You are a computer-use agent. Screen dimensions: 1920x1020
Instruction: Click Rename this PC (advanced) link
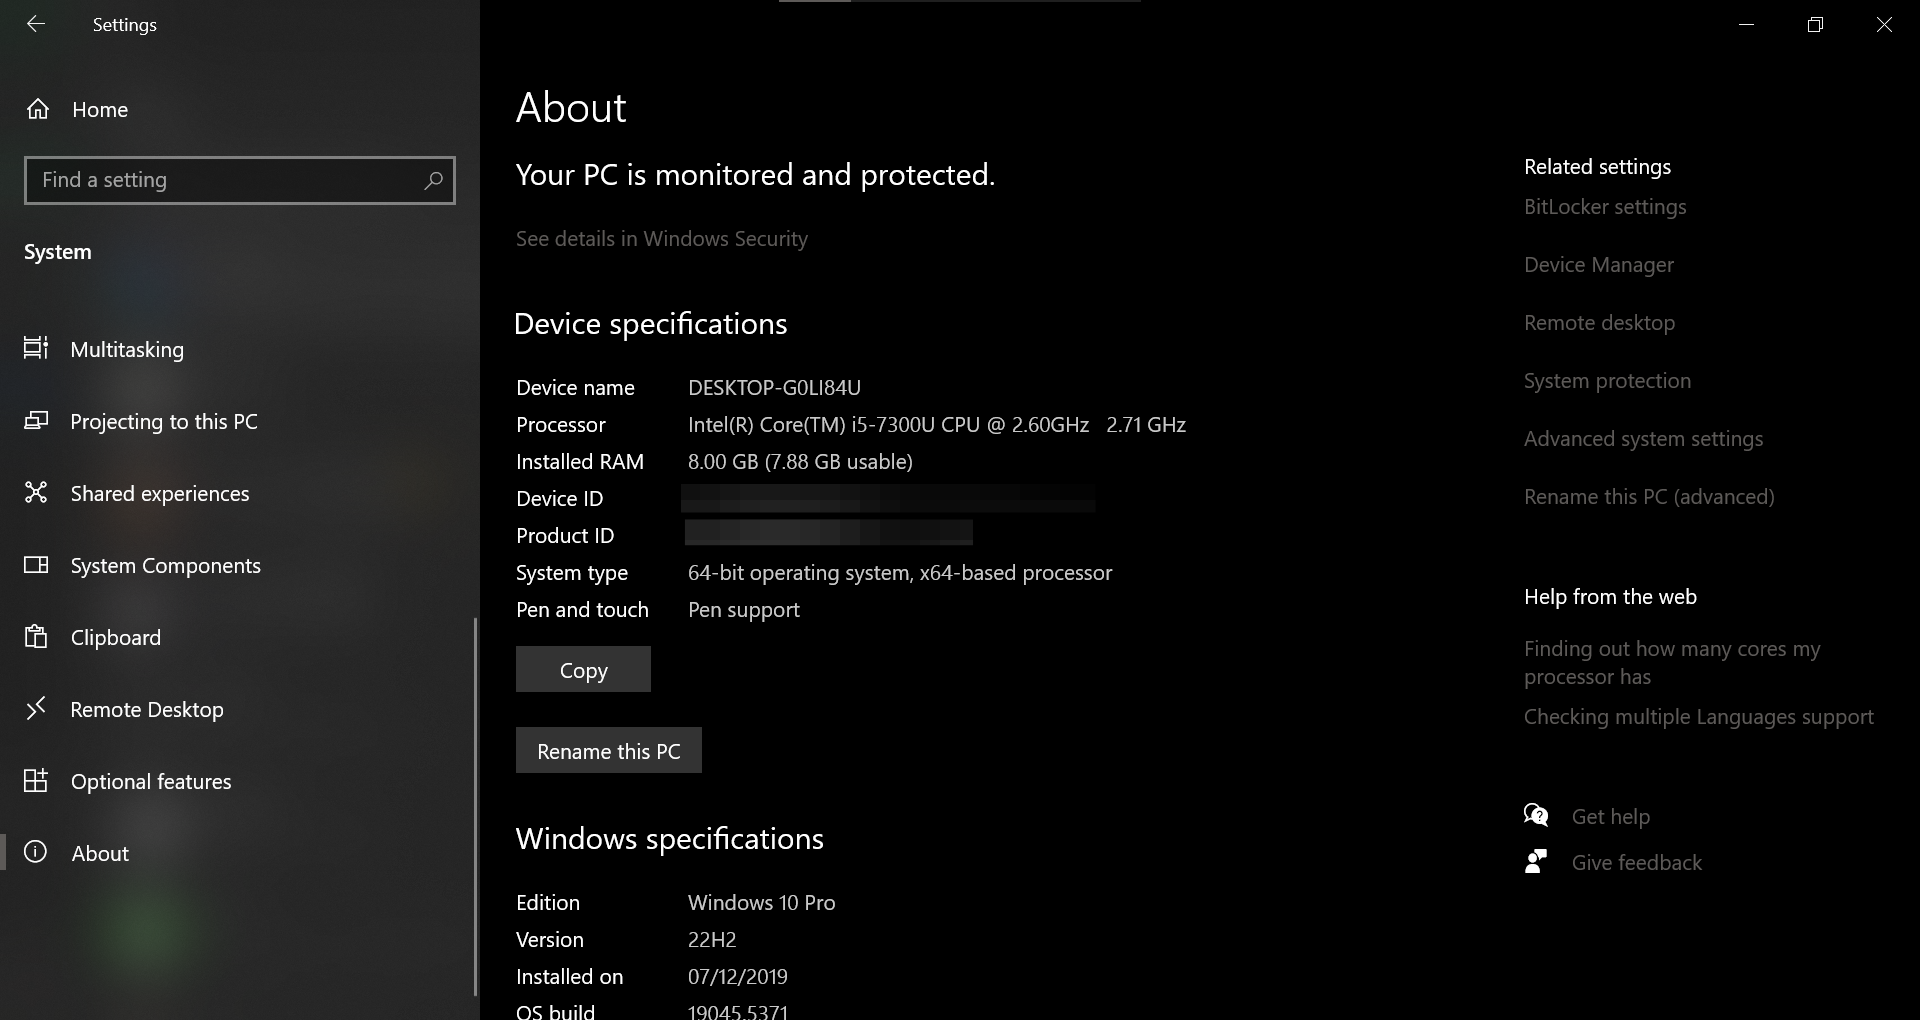click(x=1650, y=497)
